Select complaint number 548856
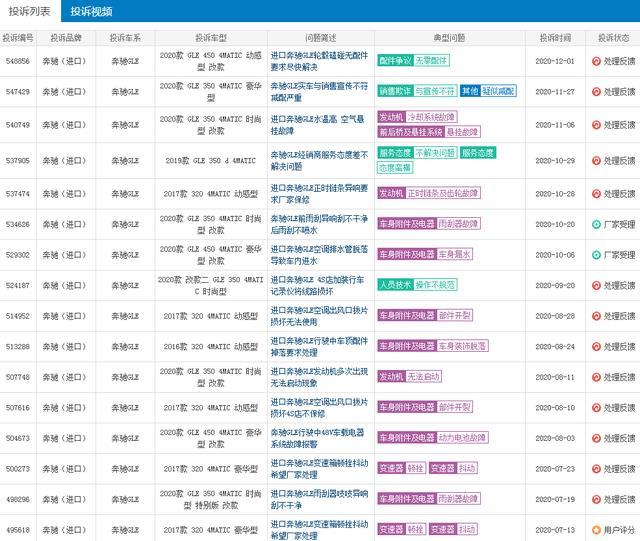640x541 pixels. 18,61
